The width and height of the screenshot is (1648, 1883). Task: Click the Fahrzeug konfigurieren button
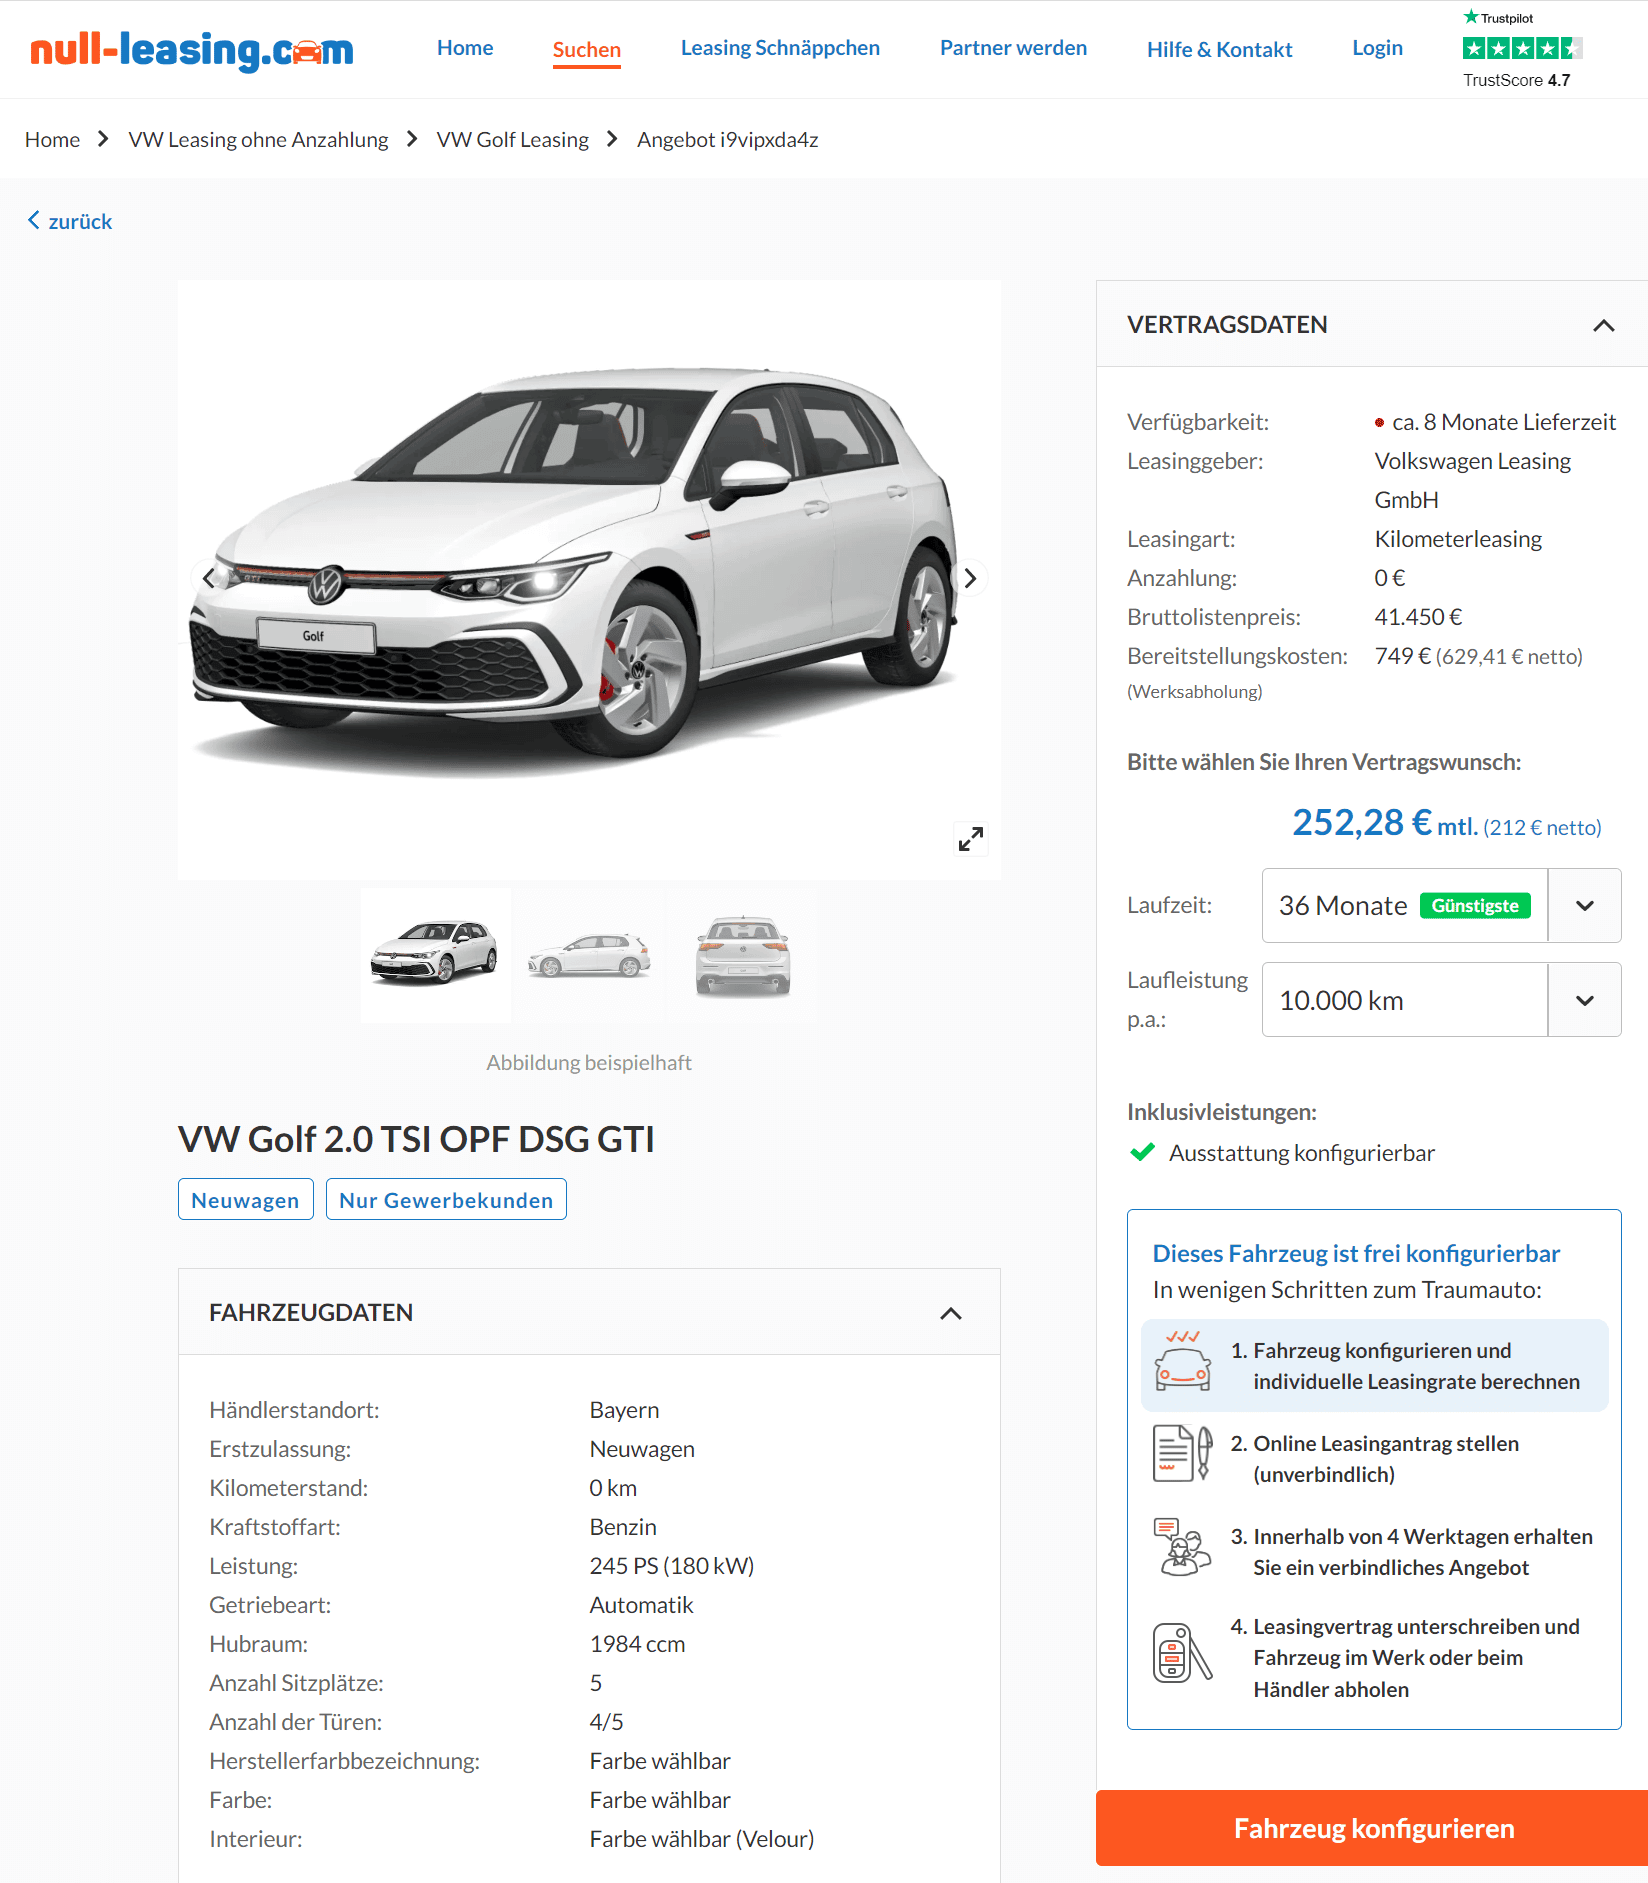coord(1372,1828)
